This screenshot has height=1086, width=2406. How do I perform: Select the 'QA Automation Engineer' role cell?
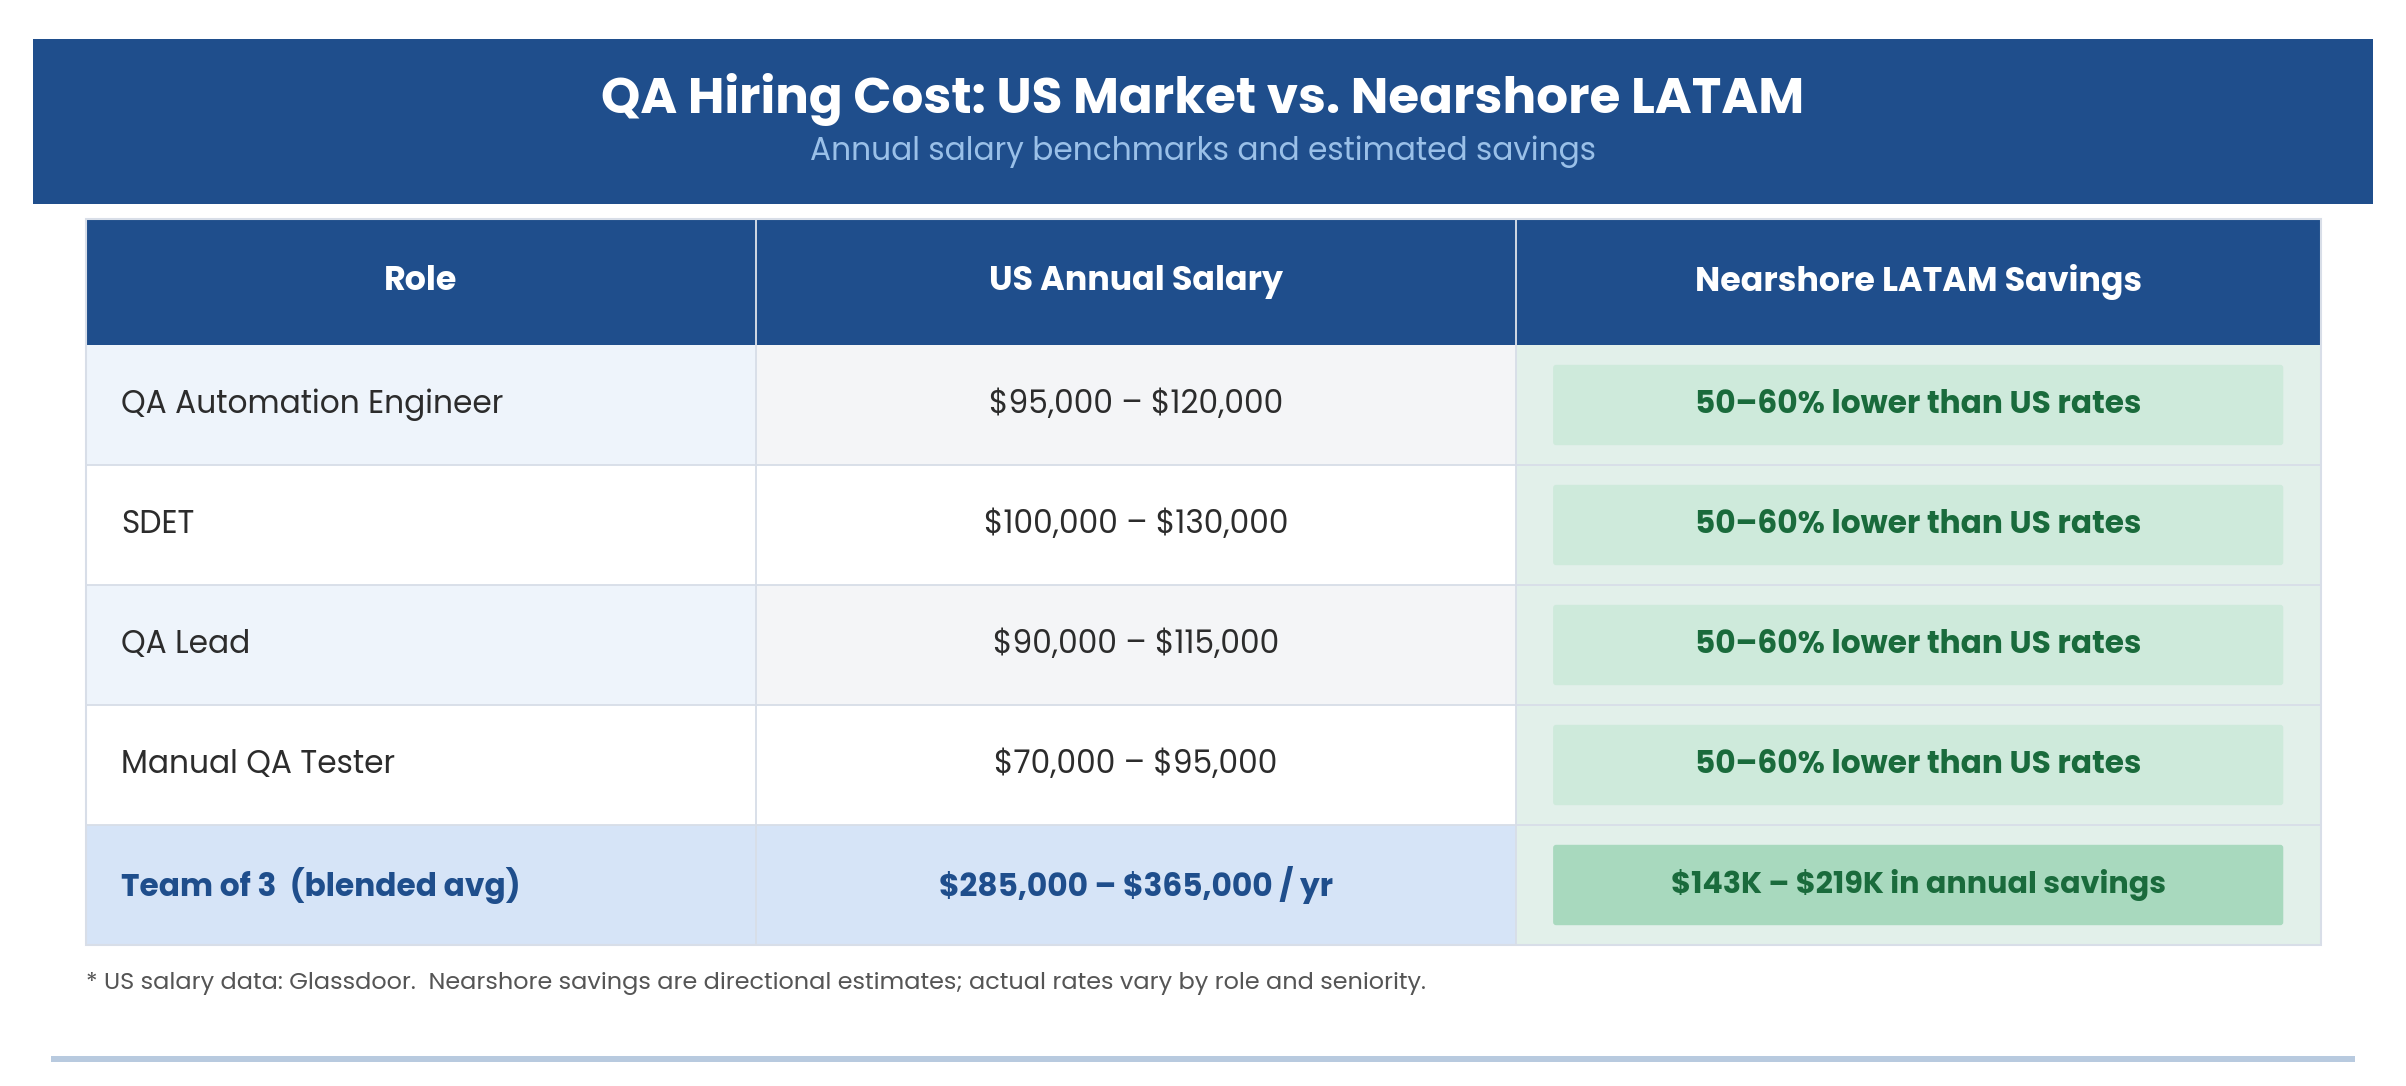click(x=420, y=405)
